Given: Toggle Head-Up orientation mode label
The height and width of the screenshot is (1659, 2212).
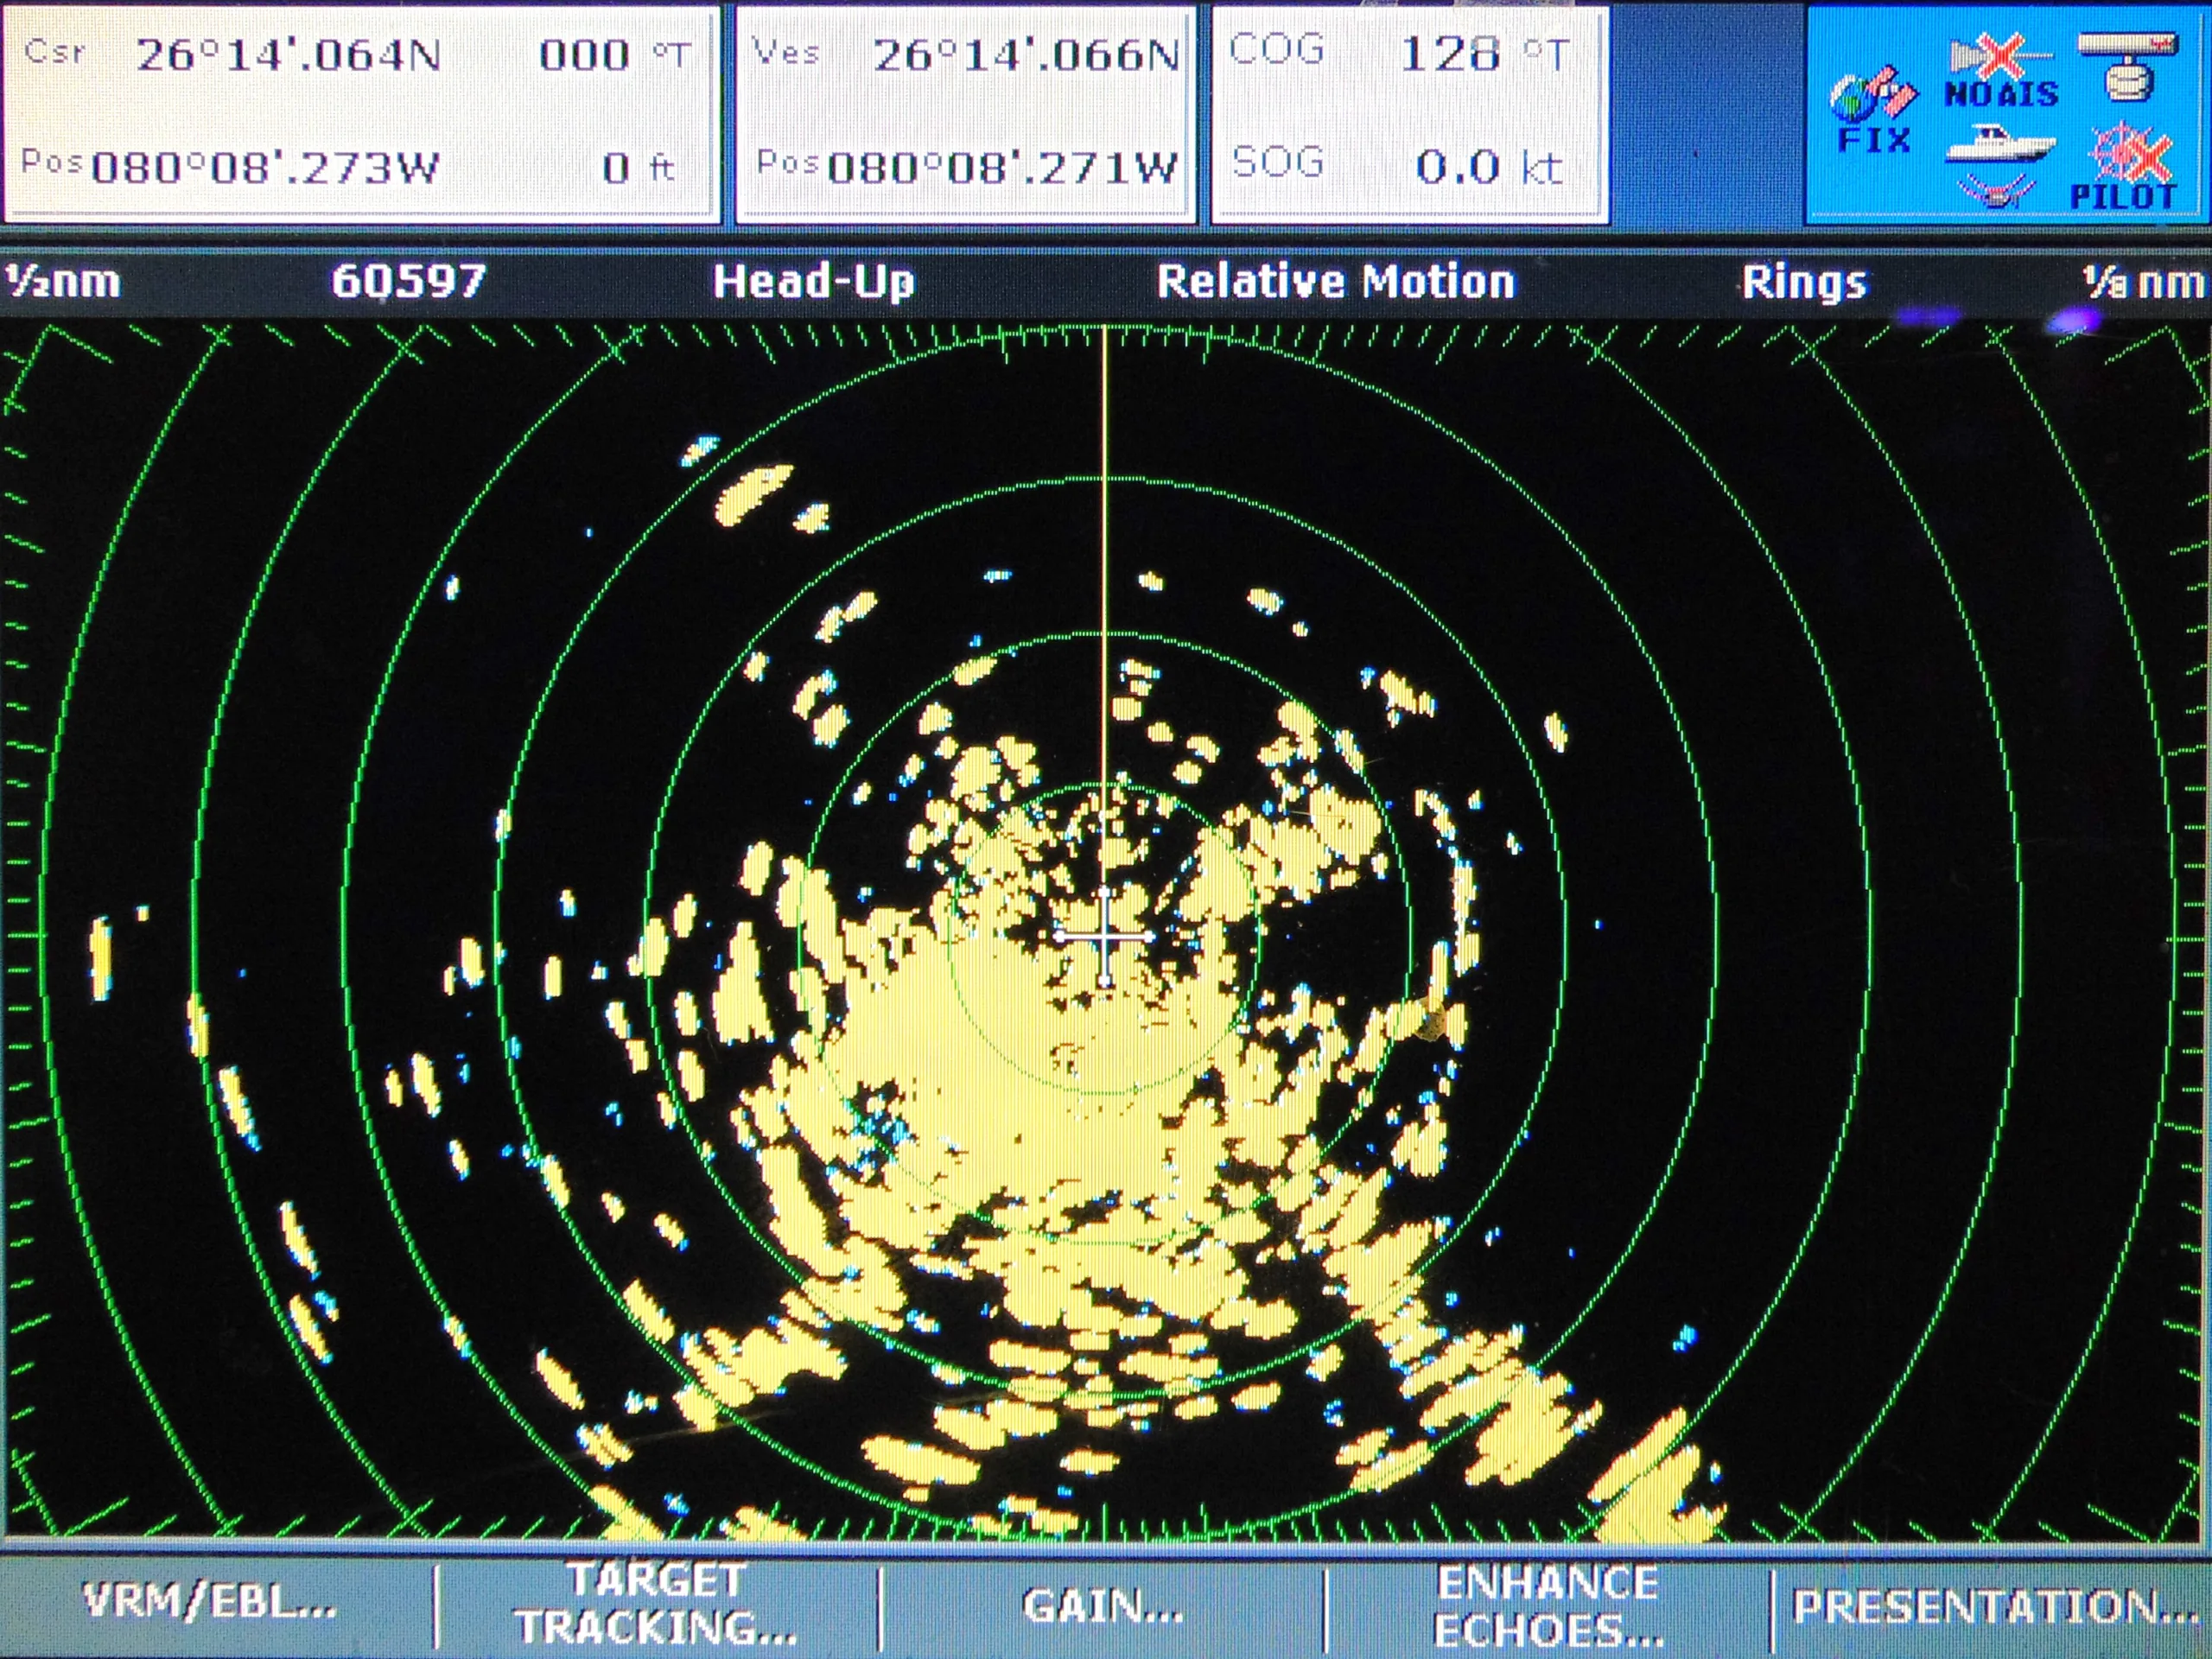Looking at the screenshot, I should (814, 282).
